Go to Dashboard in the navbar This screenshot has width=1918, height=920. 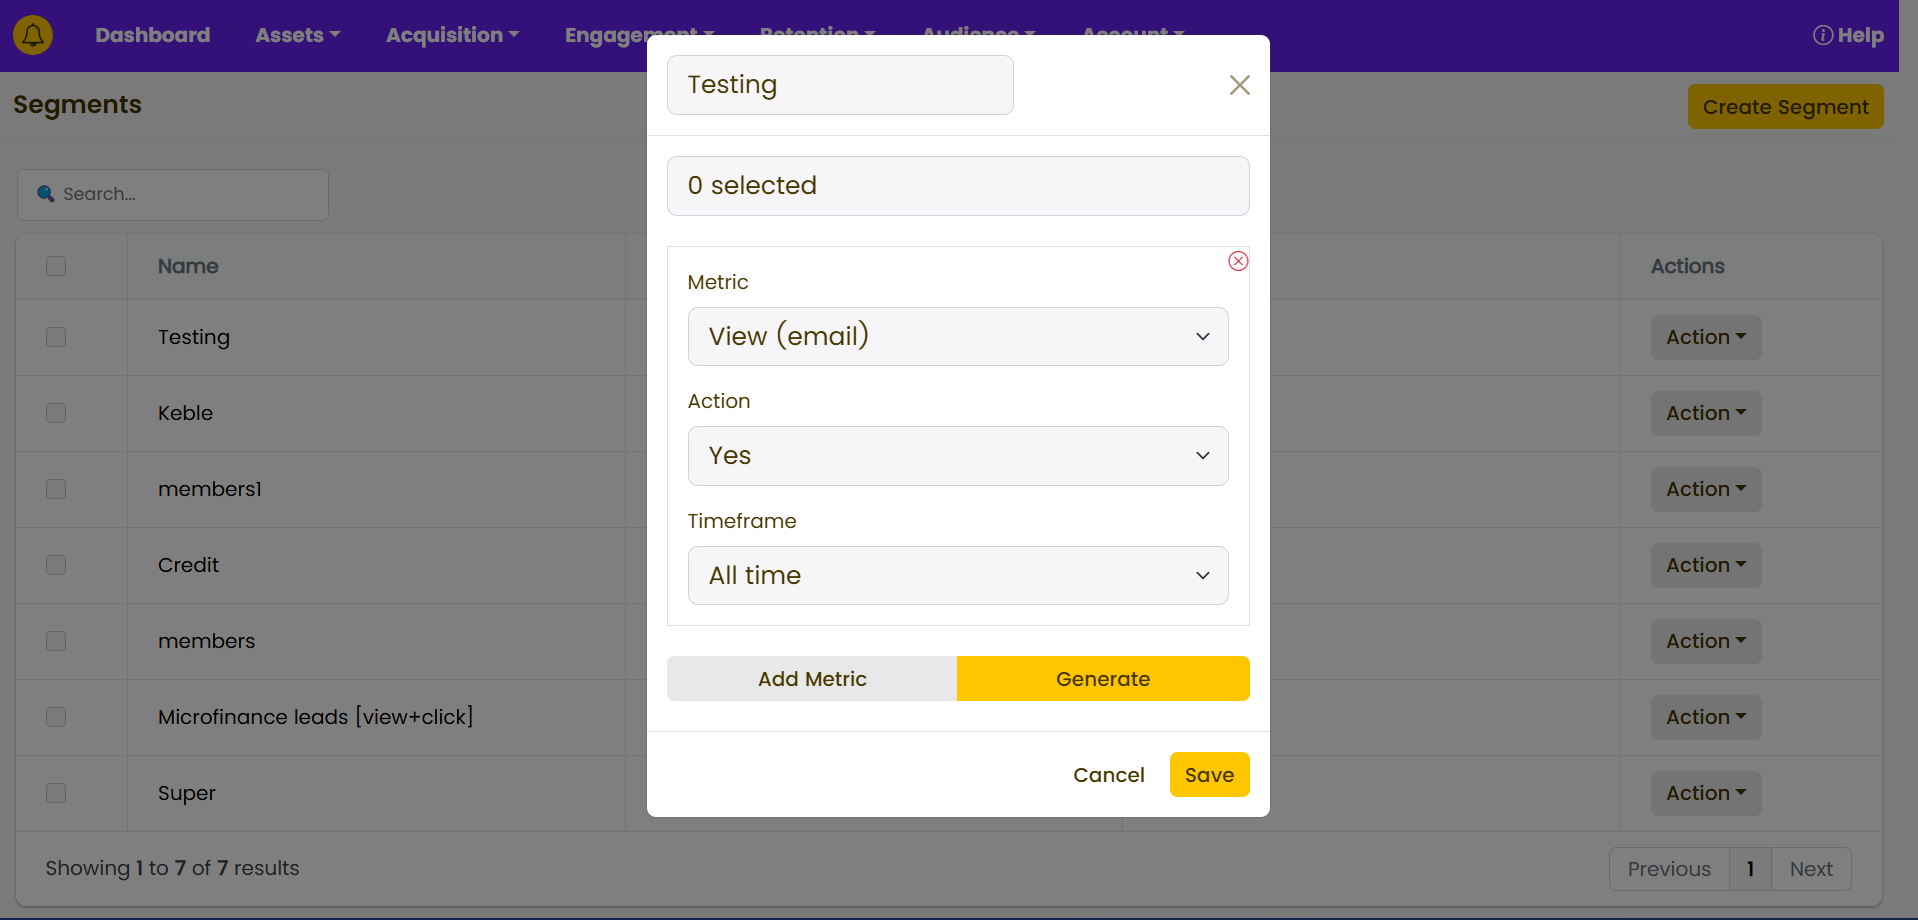153,35
